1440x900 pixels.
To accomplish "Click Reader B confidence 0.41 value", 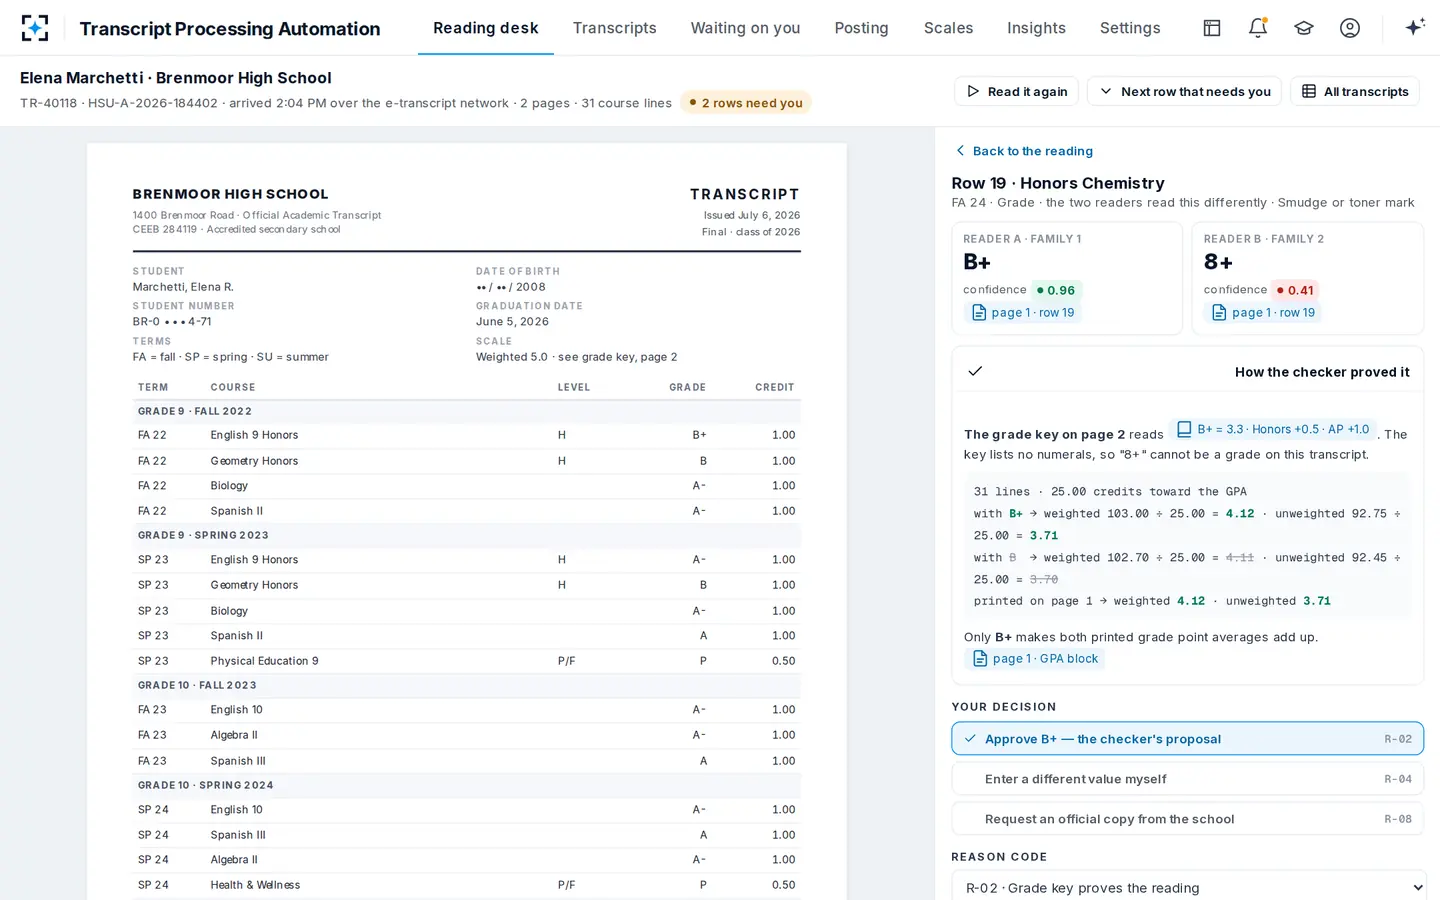I will click(1295, 290).
